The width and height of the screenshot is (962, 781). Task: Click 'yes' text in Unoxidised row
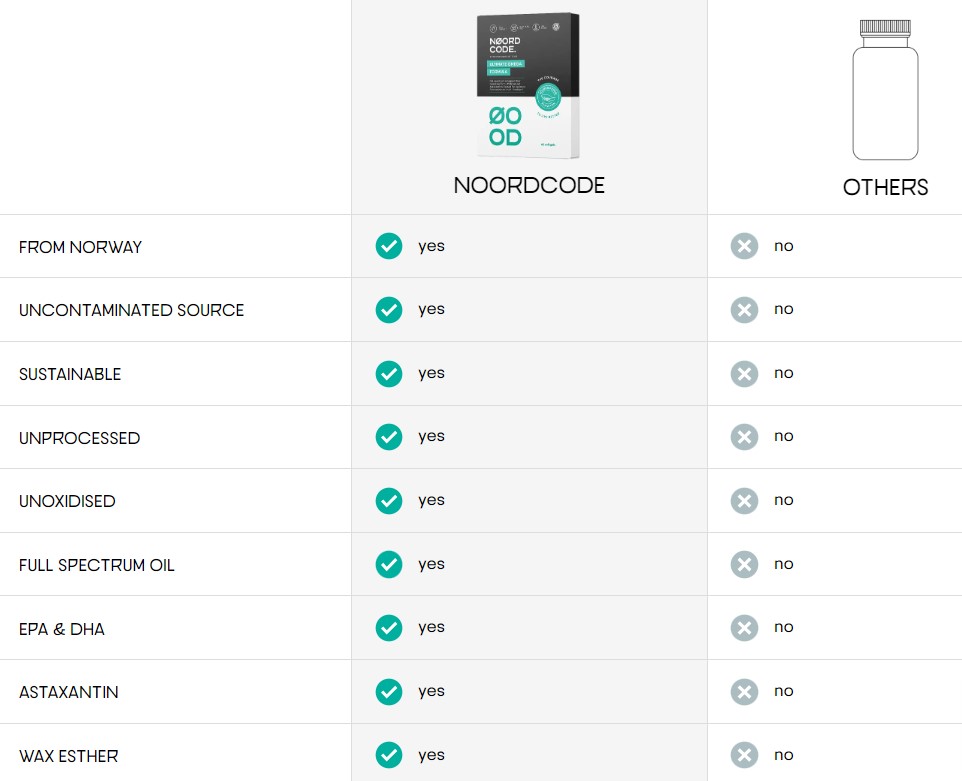click(431, 501)
